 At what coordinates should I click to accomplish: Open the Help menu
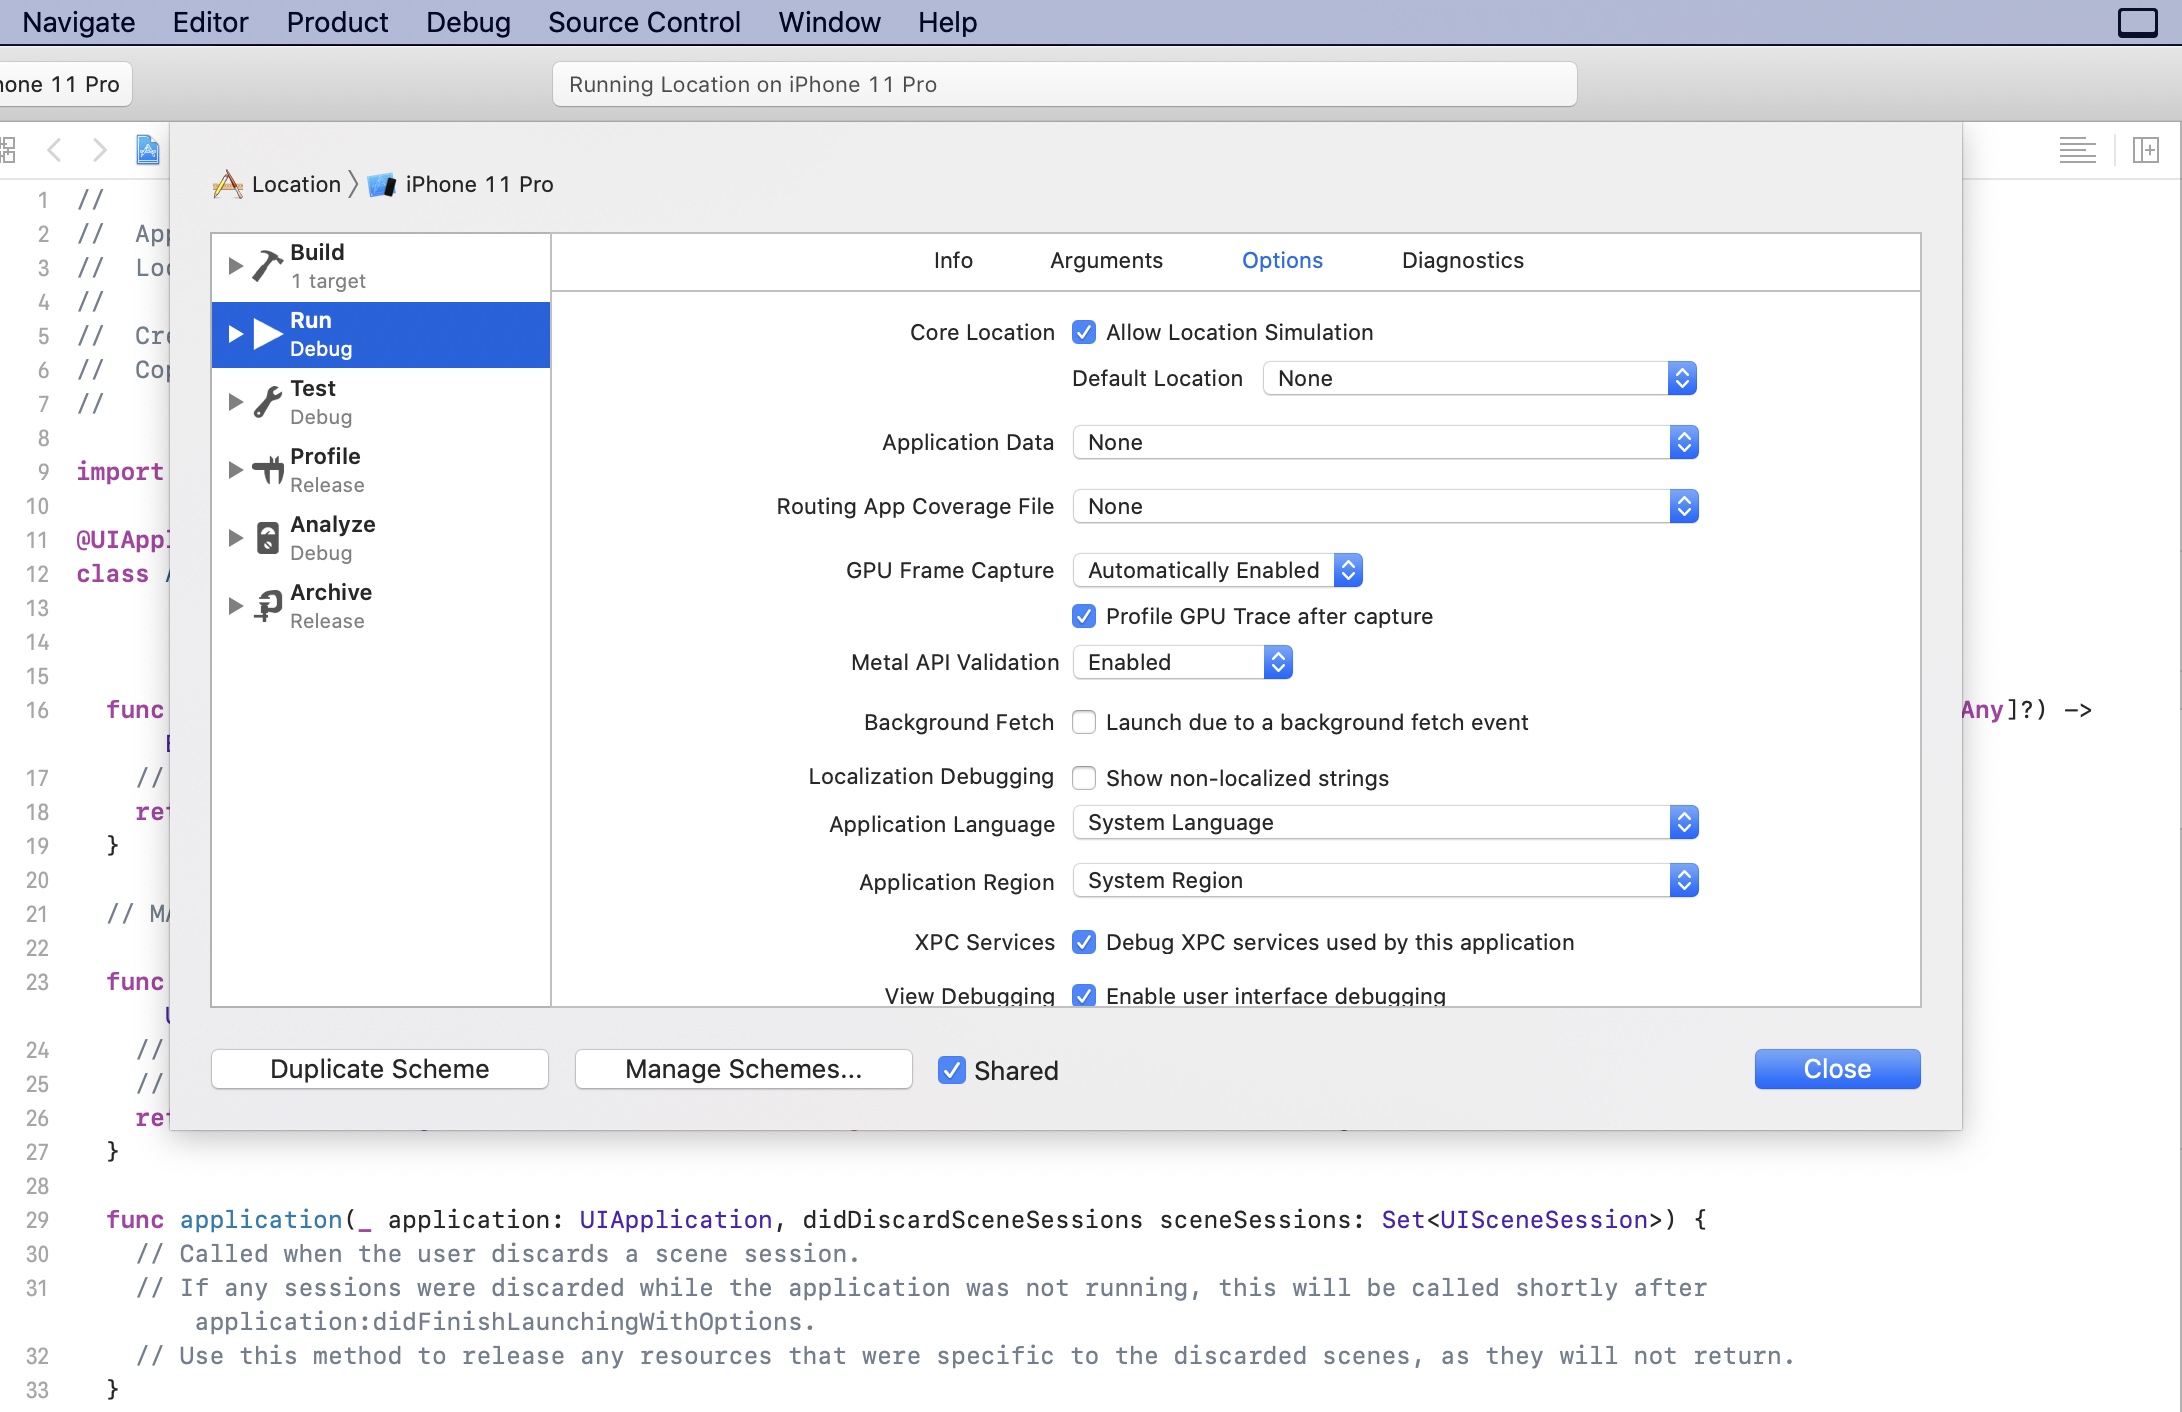click(x=947, y=22)
